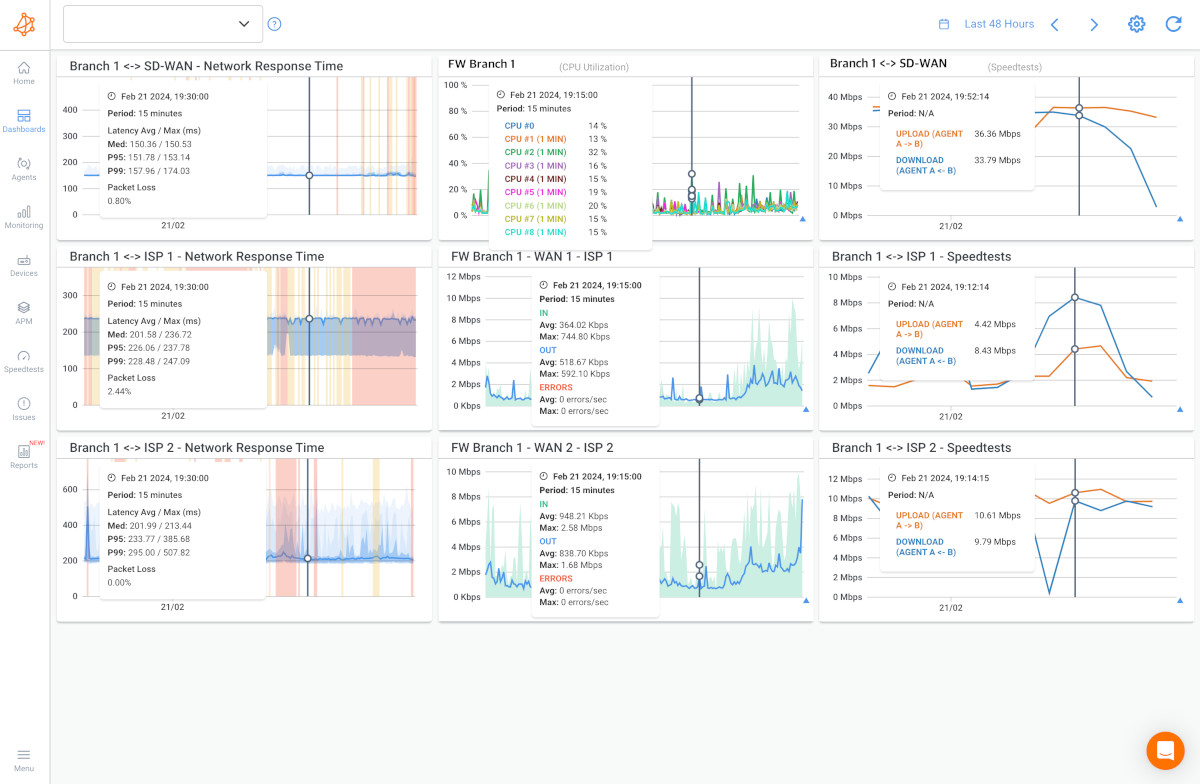Open the Home section in the sidebar
The height and width of the screenshot is (784, 1200).
pos(23,73)
